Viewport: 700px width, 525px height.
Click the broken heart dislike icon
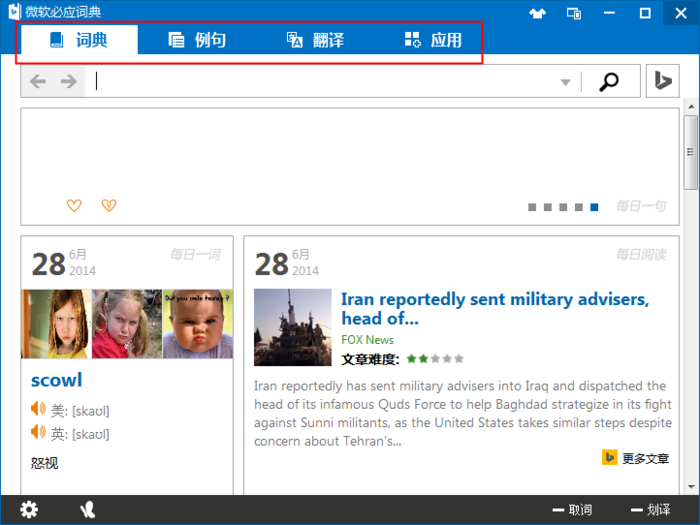(109, 205)
